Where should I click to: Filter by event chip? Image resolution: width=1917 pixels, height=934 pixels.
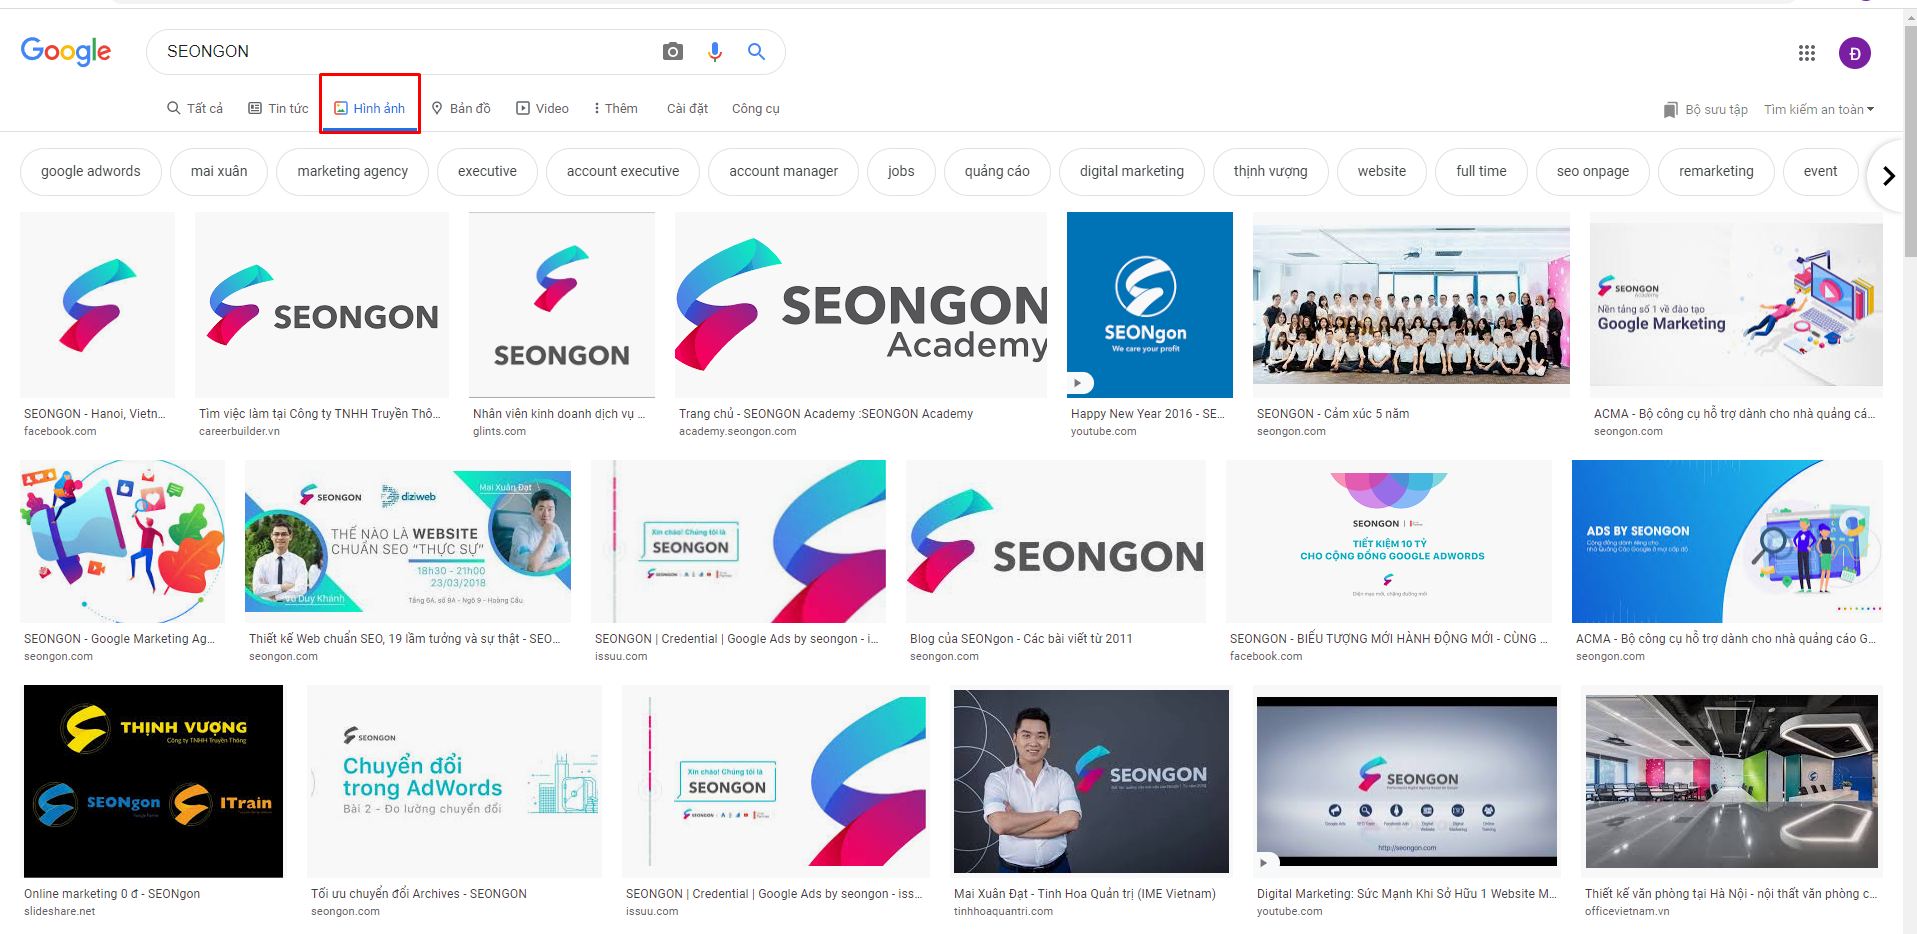tap(1820, 171)
